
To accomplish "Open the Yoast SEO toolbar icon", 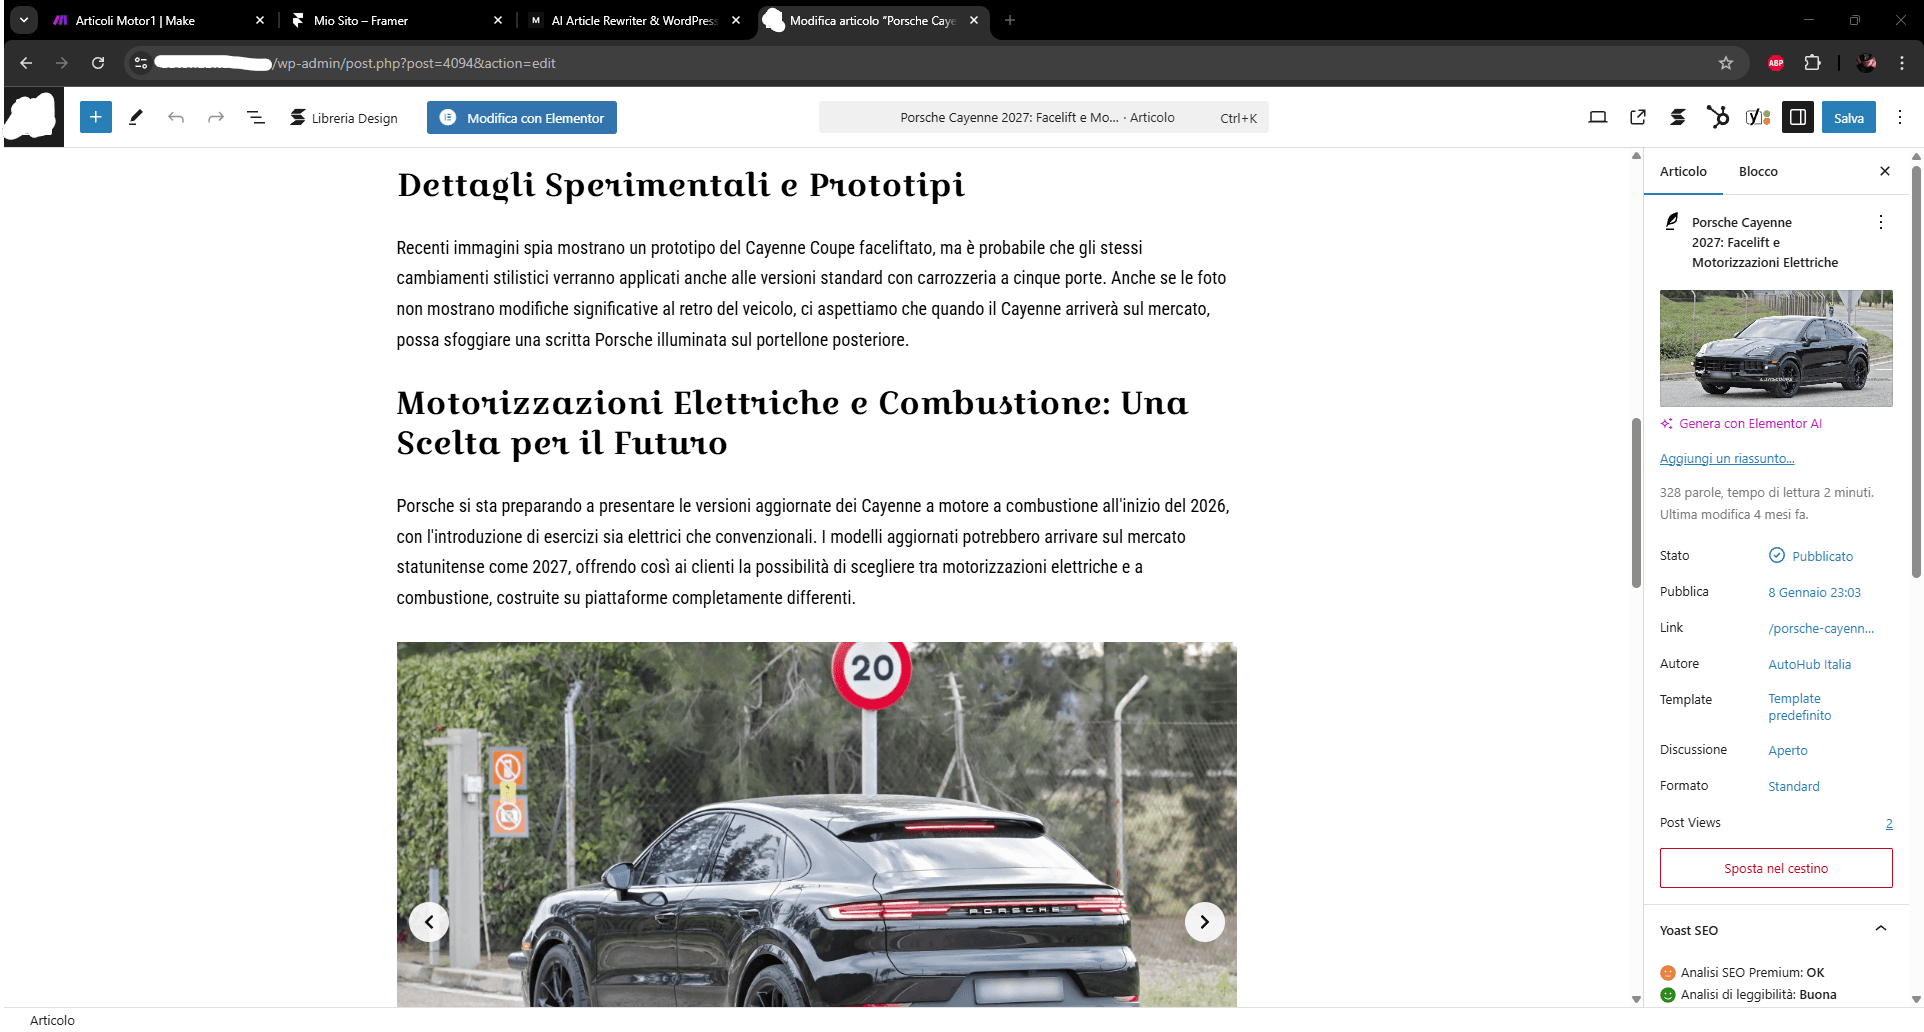I will tap(1757, 117).
